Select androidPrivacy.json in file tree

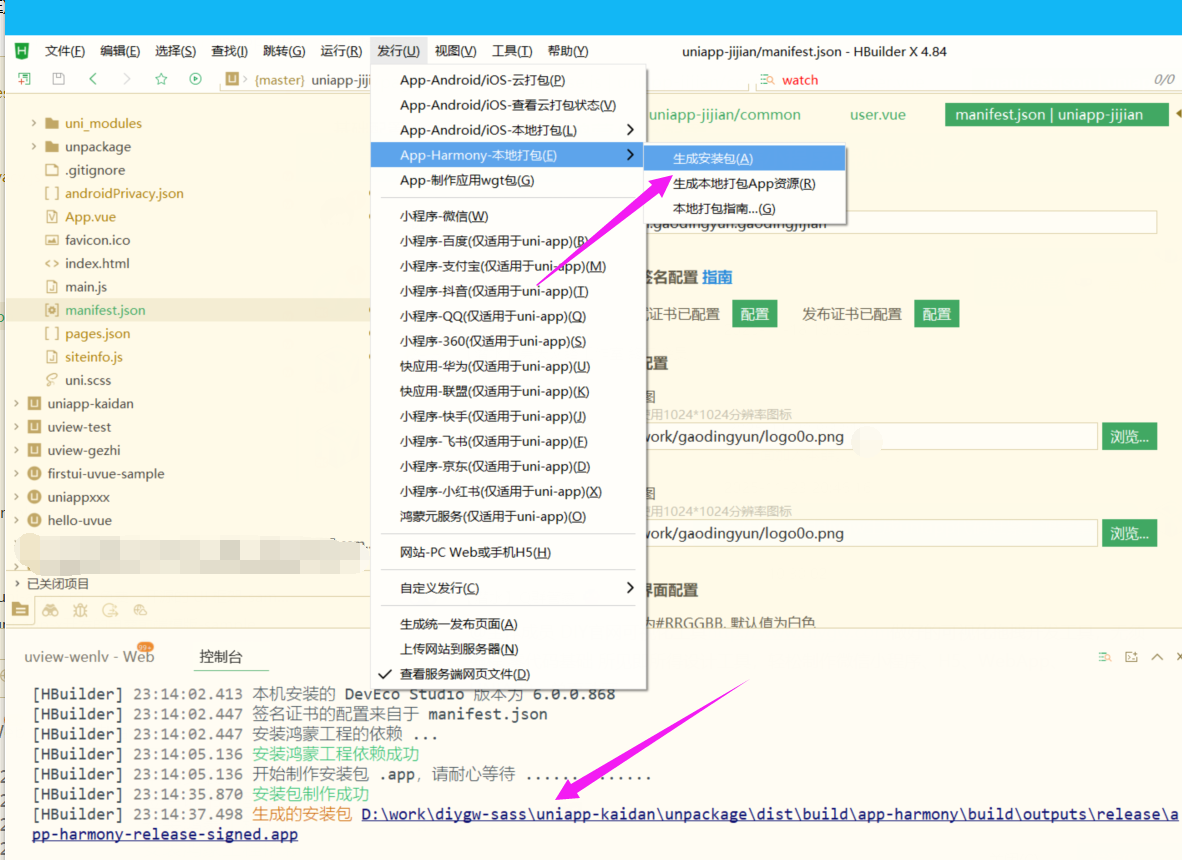tap(124, 193)
